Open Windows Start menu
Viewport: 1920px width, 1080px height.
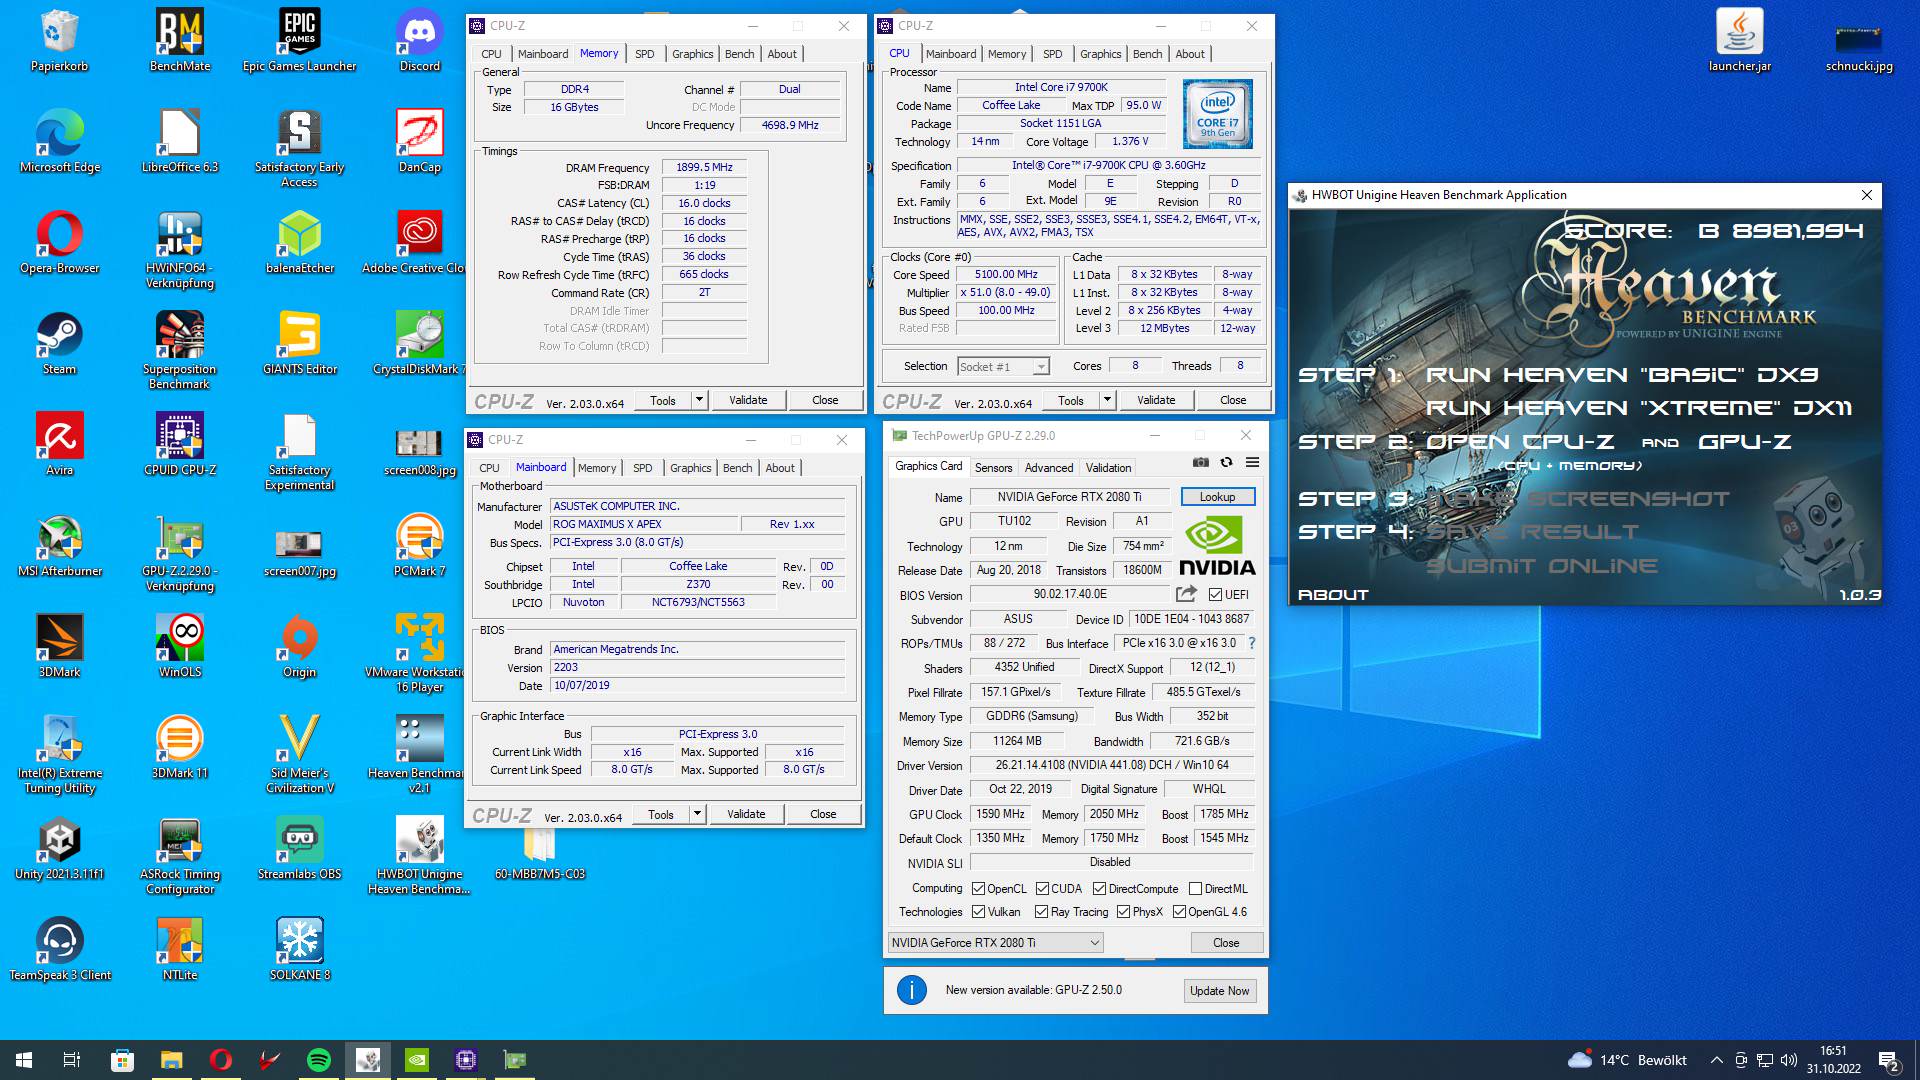click(x=24, y=1060)
